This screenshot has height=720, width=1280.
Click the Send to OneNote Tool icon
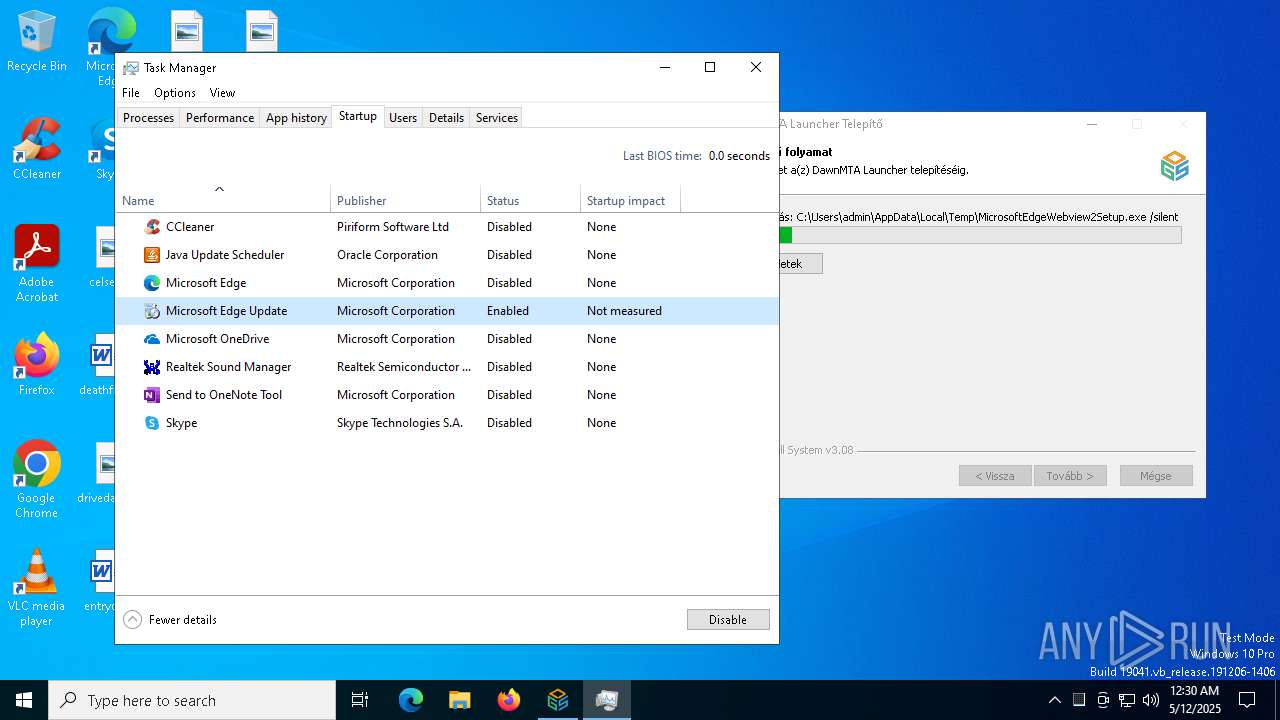click(x=152, y=395)
